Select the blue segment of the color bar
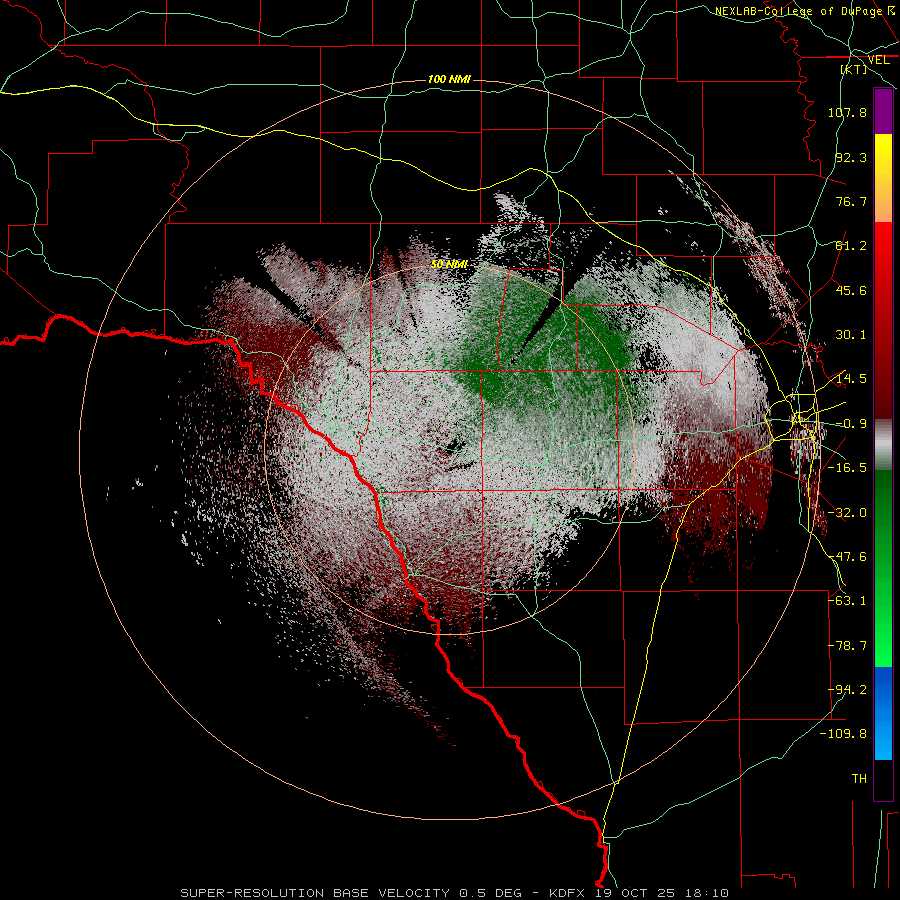This screenshot has height=900, width=900. [883, 713]
